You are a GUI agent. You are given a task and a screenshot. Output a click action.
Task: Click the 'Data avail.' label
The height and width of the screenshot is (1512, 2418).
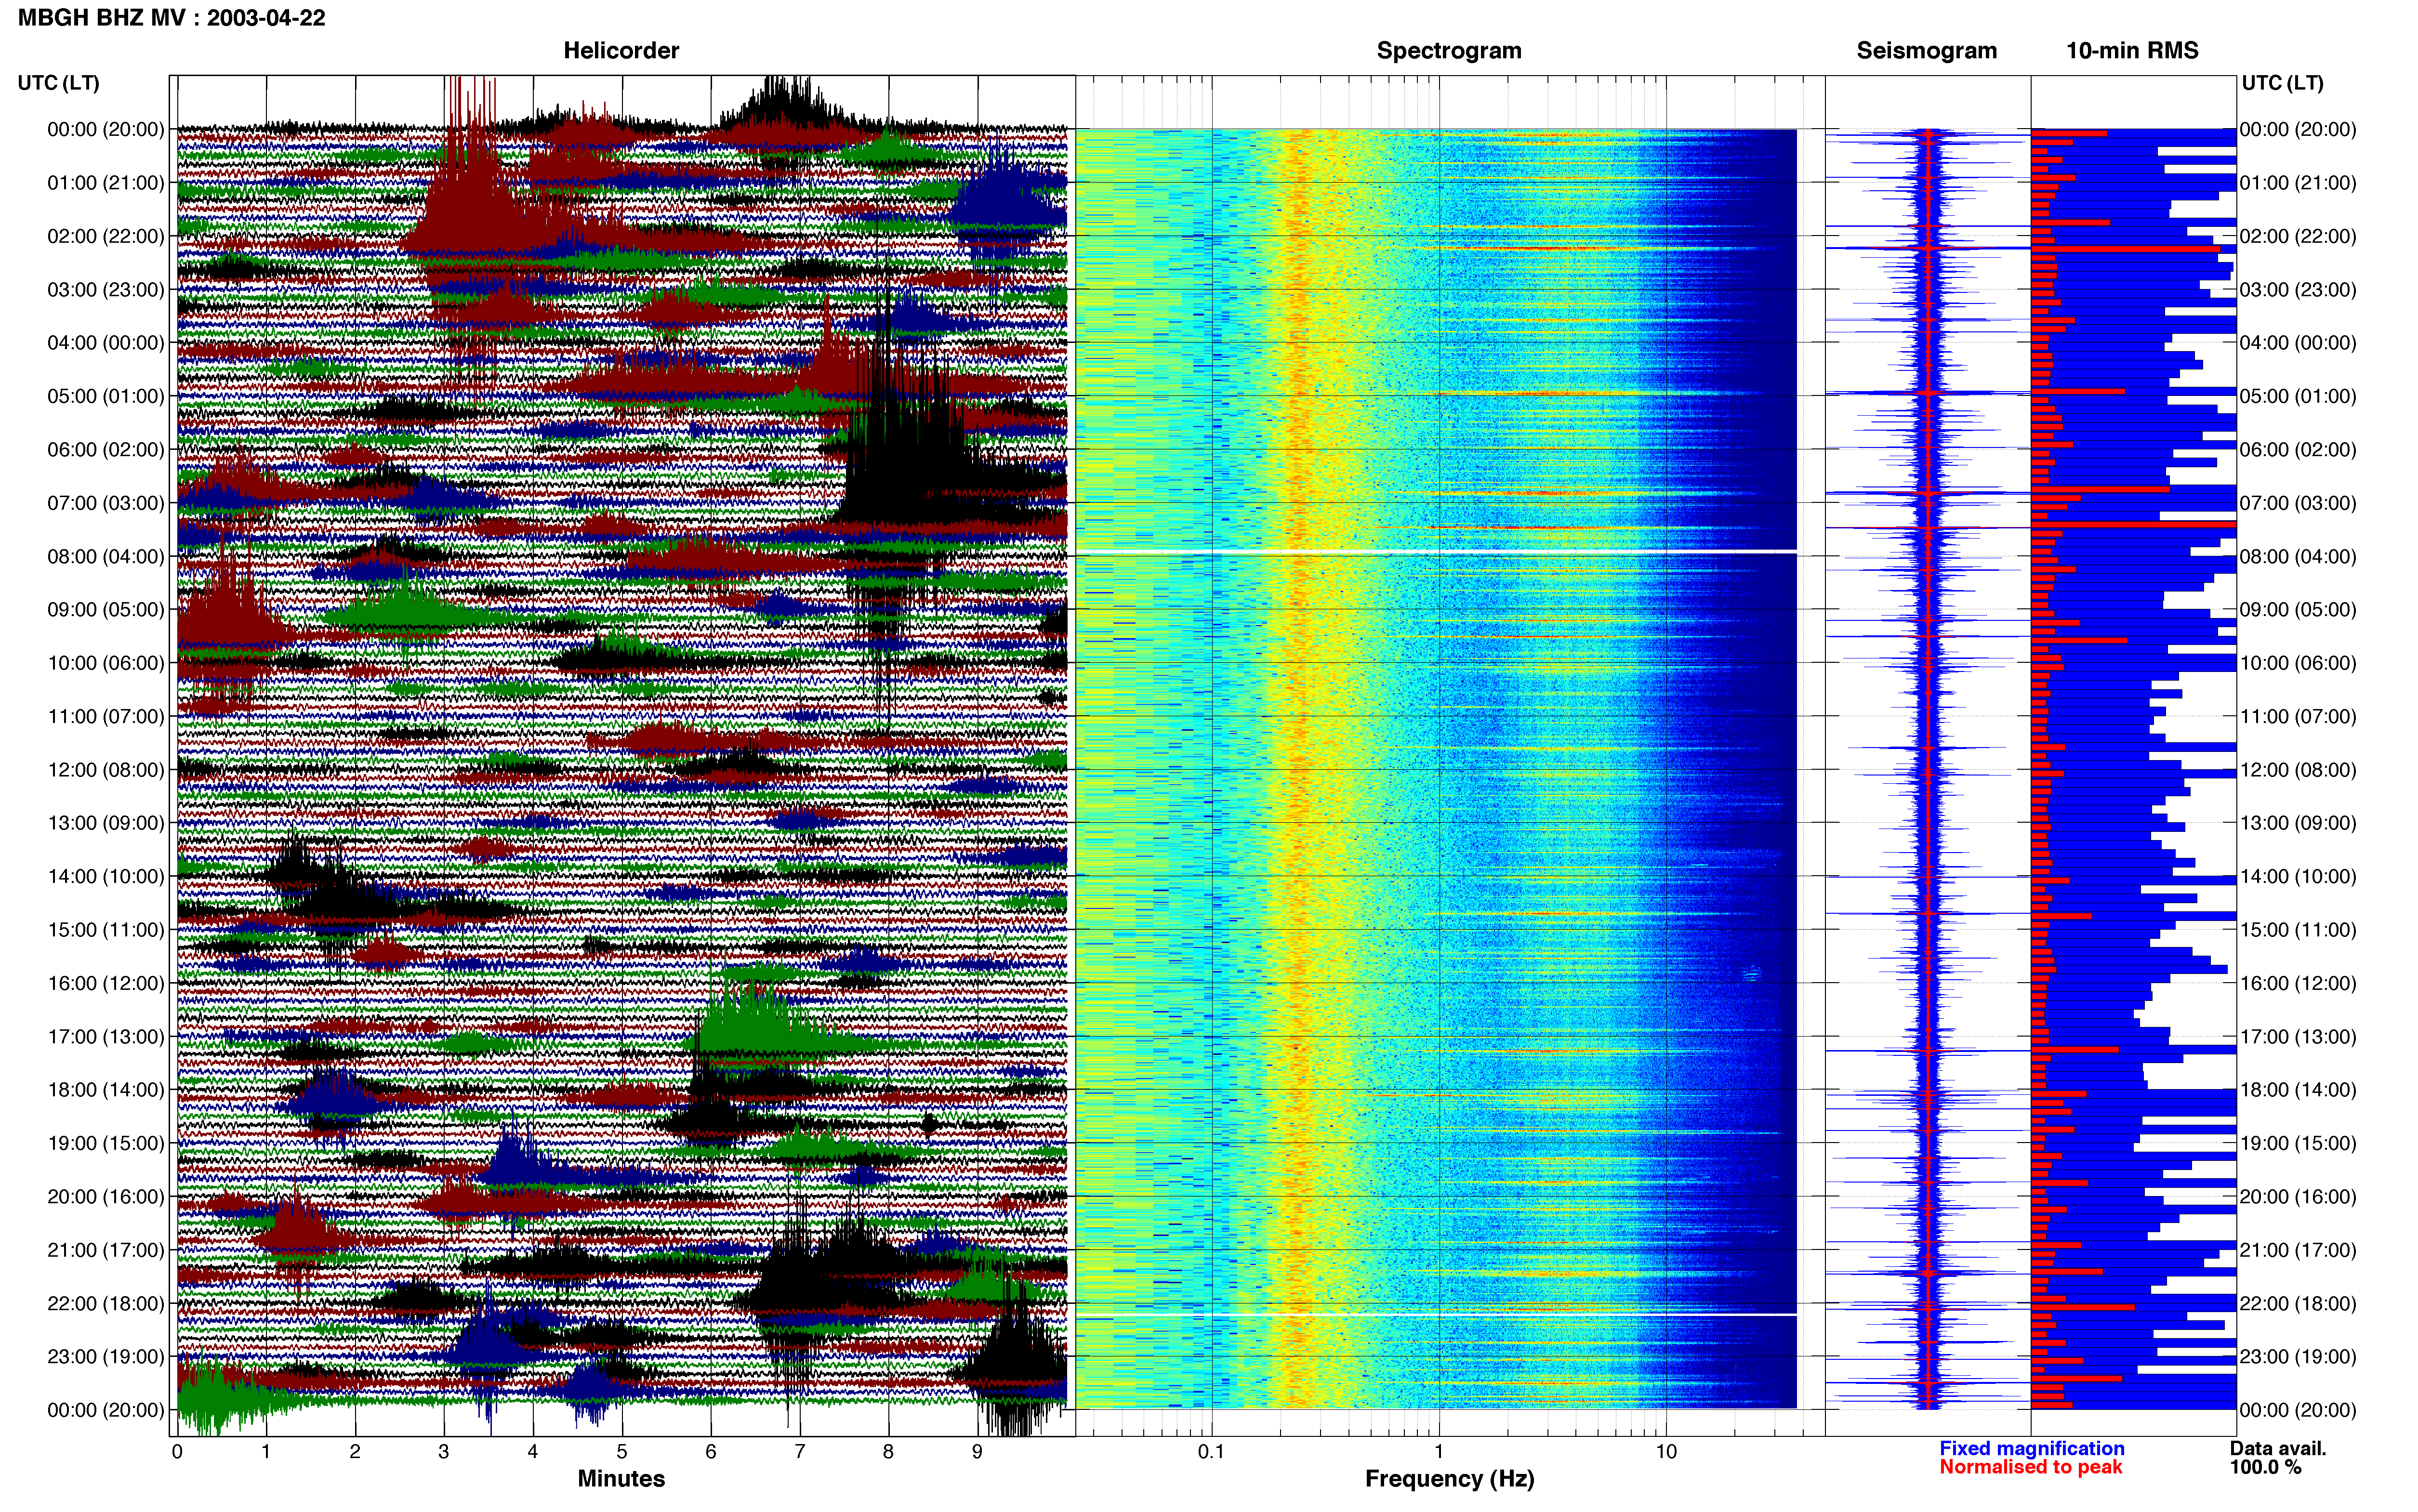2278,1449
